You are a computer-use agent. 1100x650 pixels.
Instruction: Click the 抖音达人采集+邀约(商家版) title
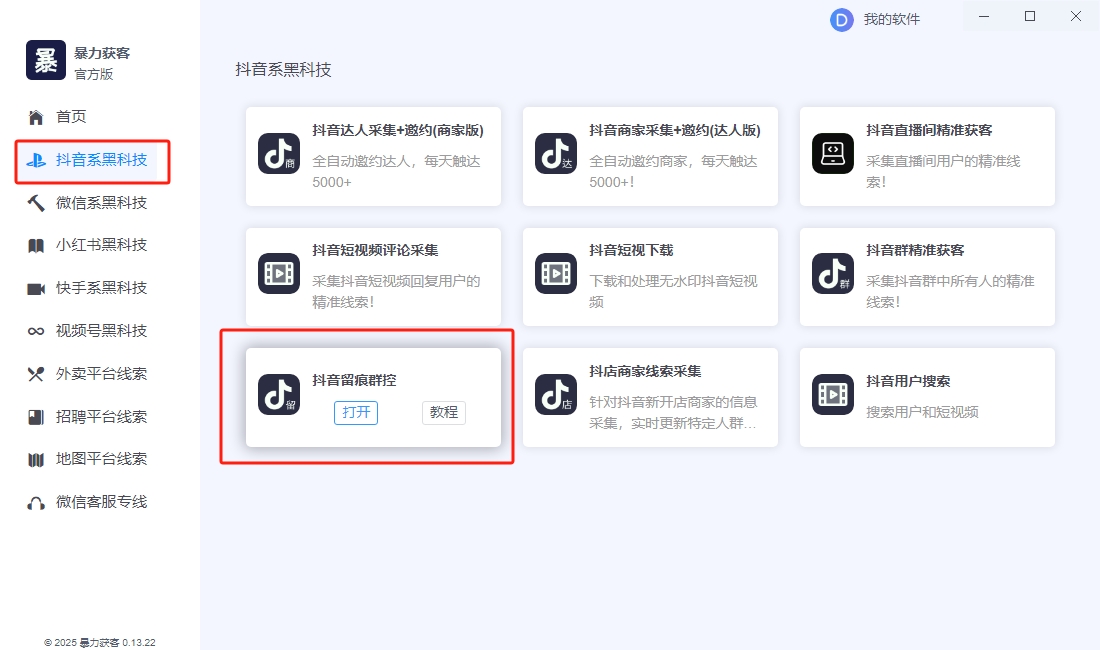click(398, 130)
